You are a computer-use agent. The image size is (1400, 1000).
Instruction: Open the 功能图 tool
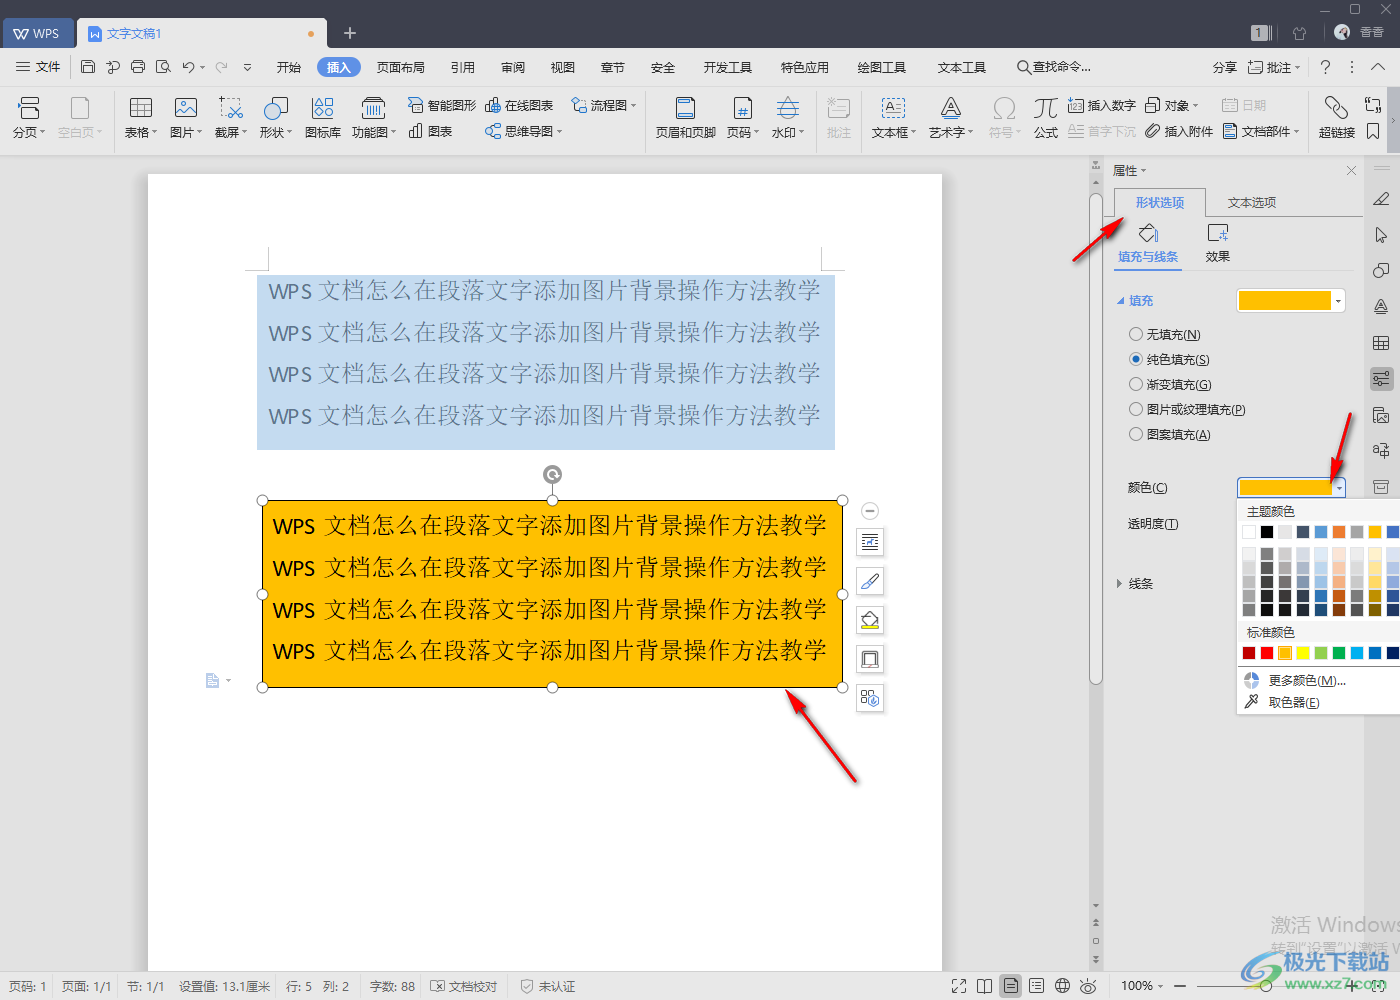(373, 117)
